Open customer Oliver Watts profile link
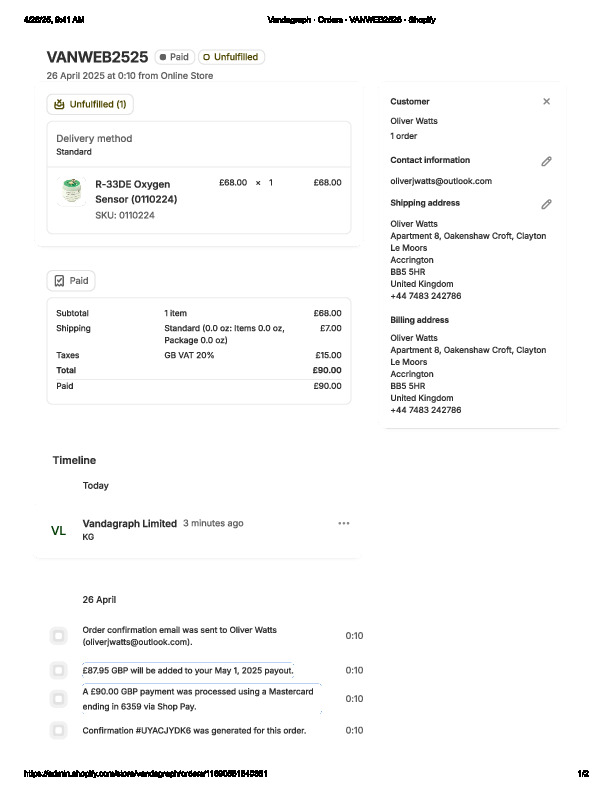This screenshot has height=792, width=612. coord(413,121)
